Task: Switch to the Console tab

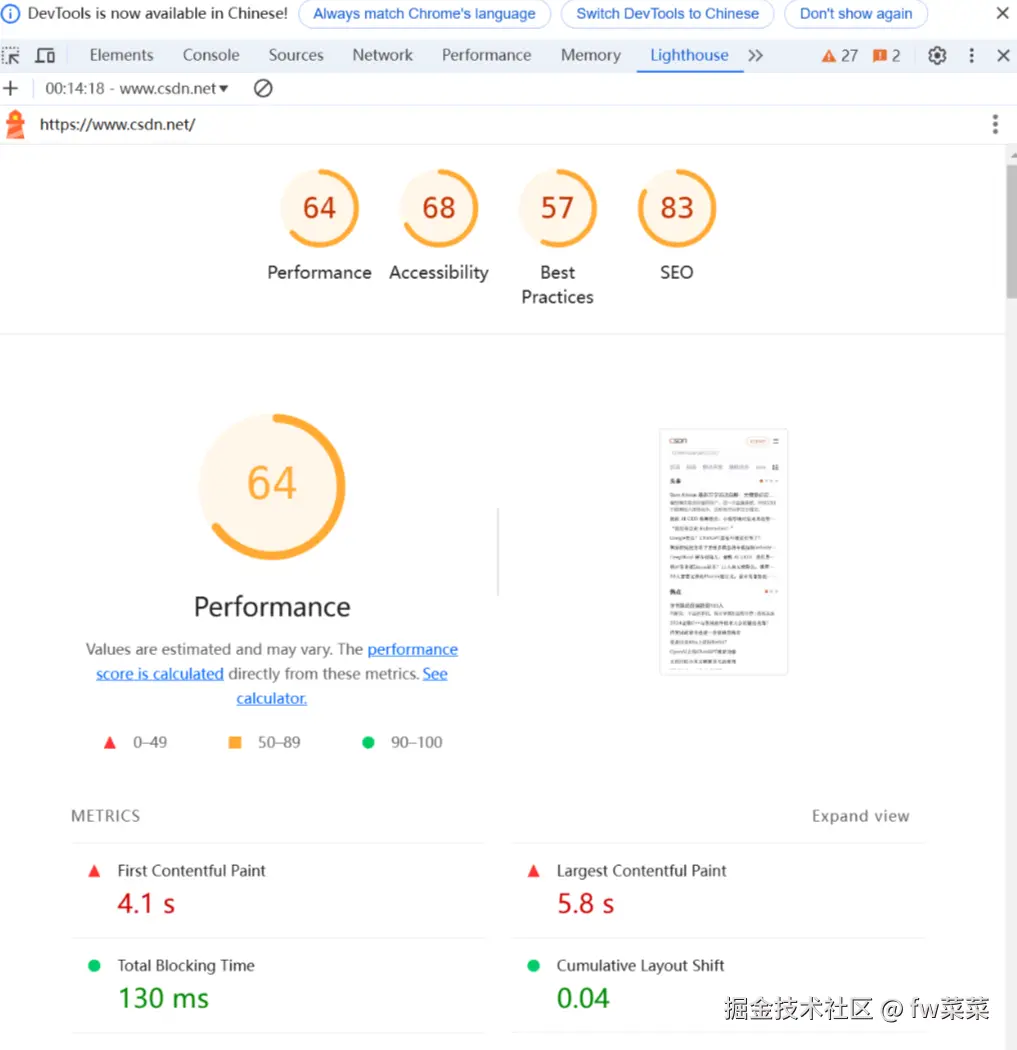Action: pos(211,56)
